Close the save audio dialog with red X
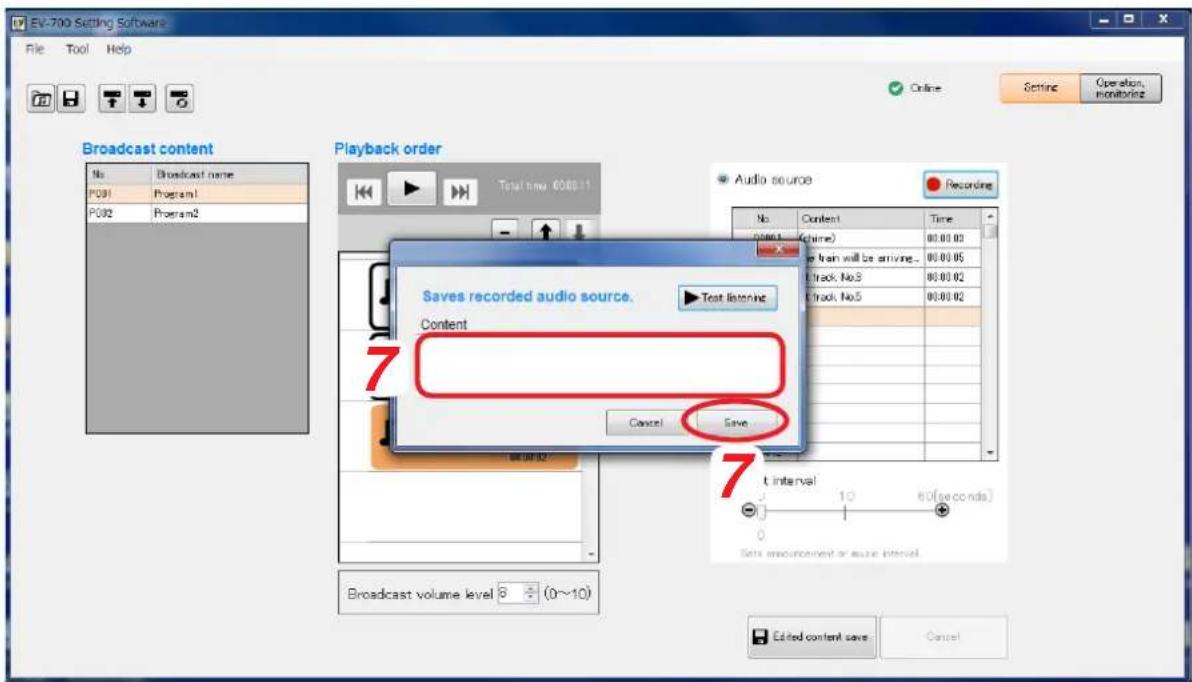This screenshot has height=682, width=1192. click(x=778, y=249)
